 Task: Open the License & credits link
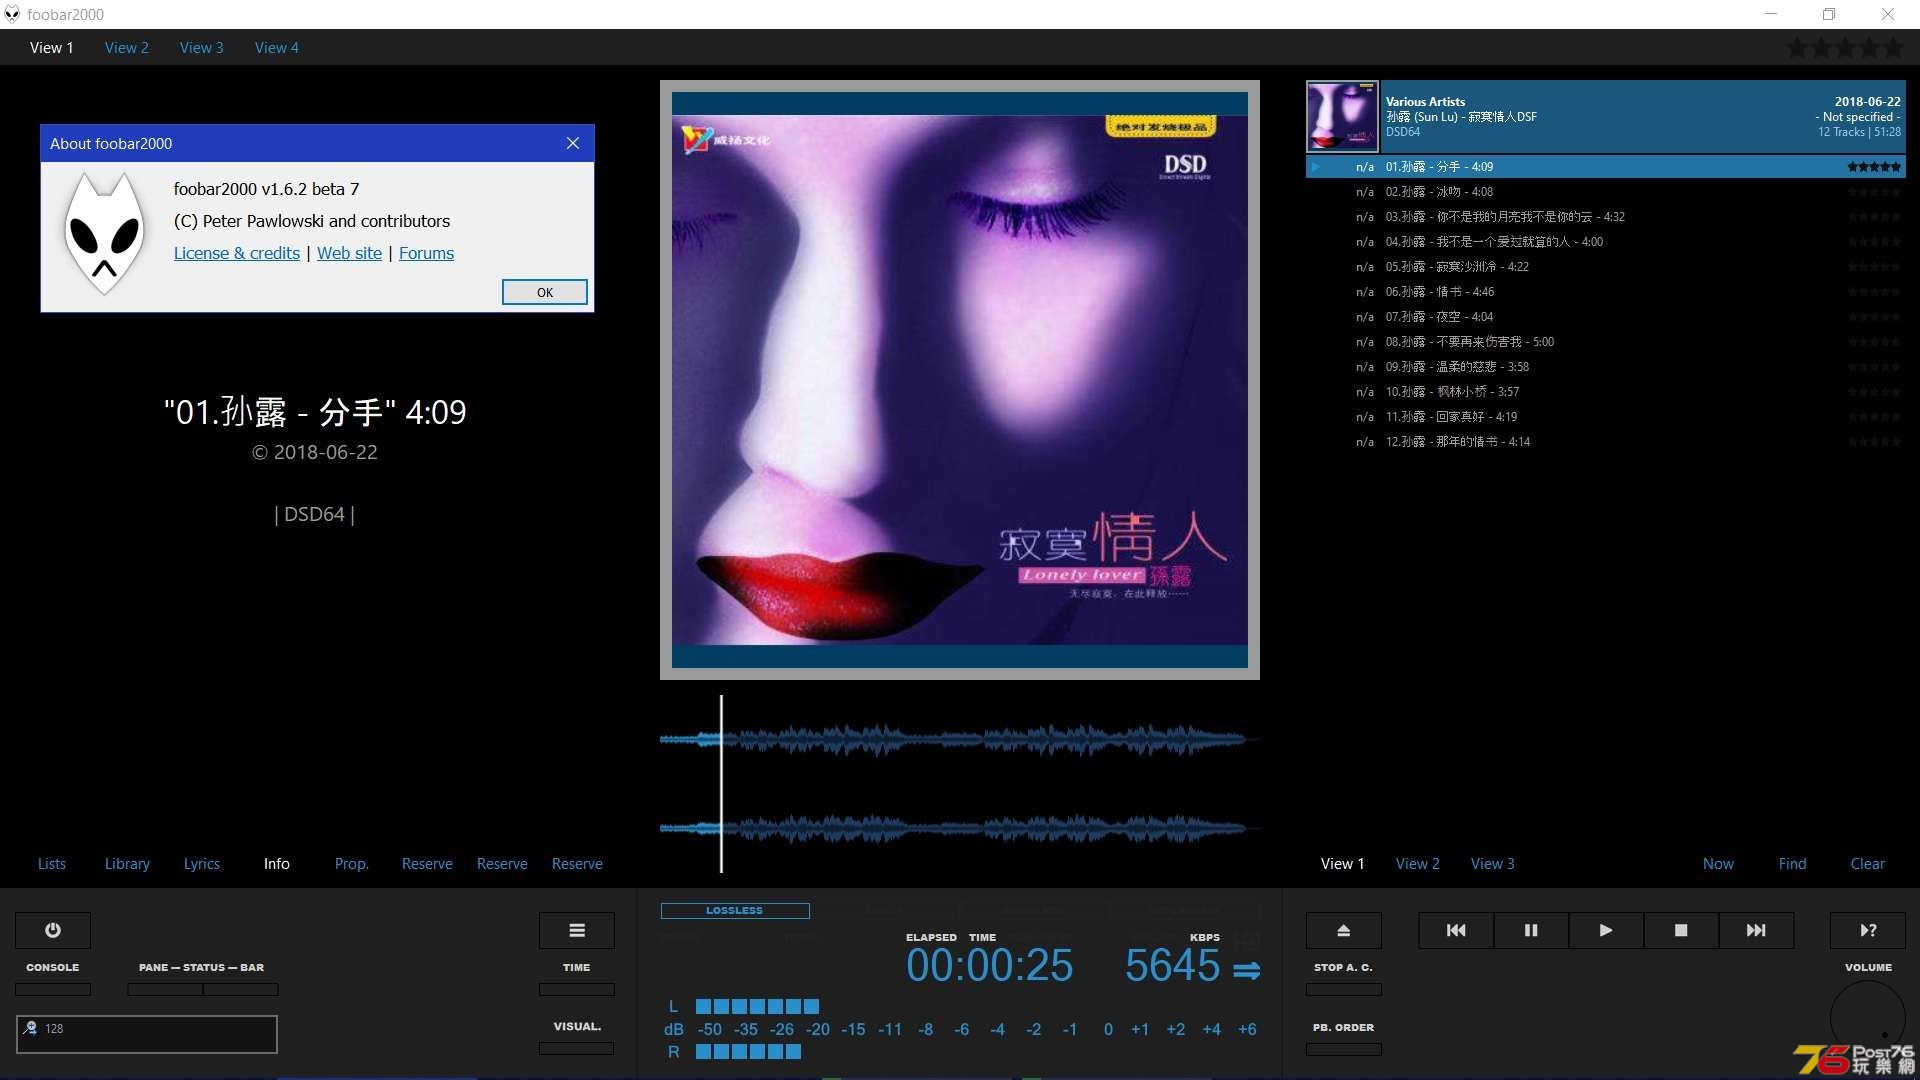(x=237, y=253)
